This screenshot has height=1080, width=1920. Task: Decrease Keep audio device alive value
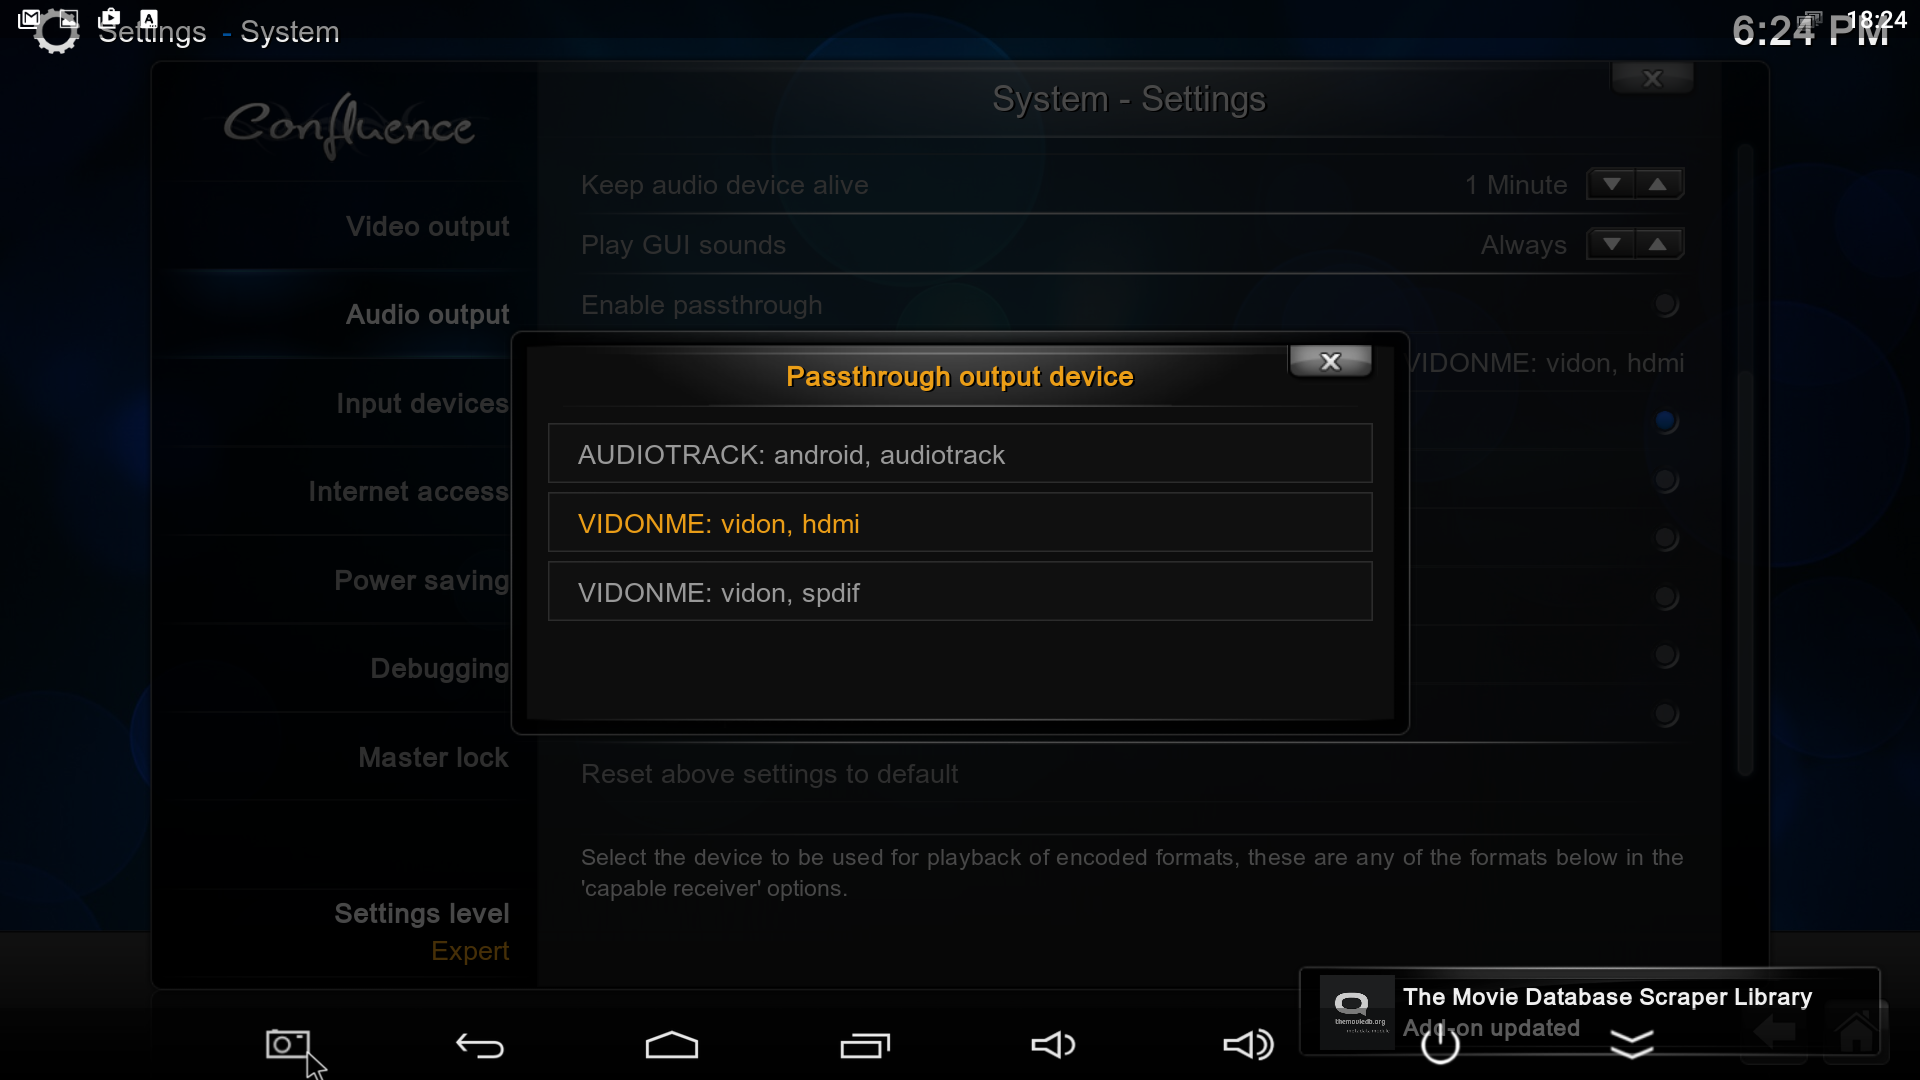pos(1611,185)
